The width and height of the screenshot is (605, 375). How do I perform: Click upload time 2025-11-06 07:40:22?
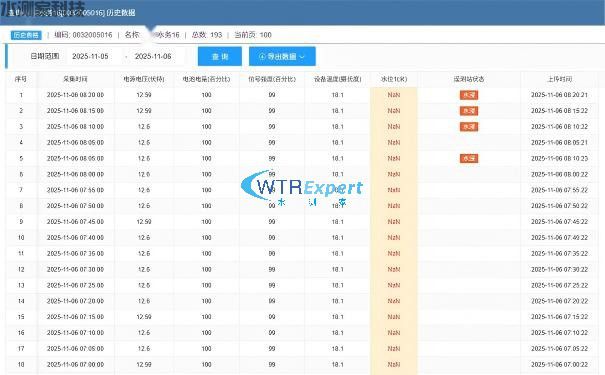[x=559, y=238]
